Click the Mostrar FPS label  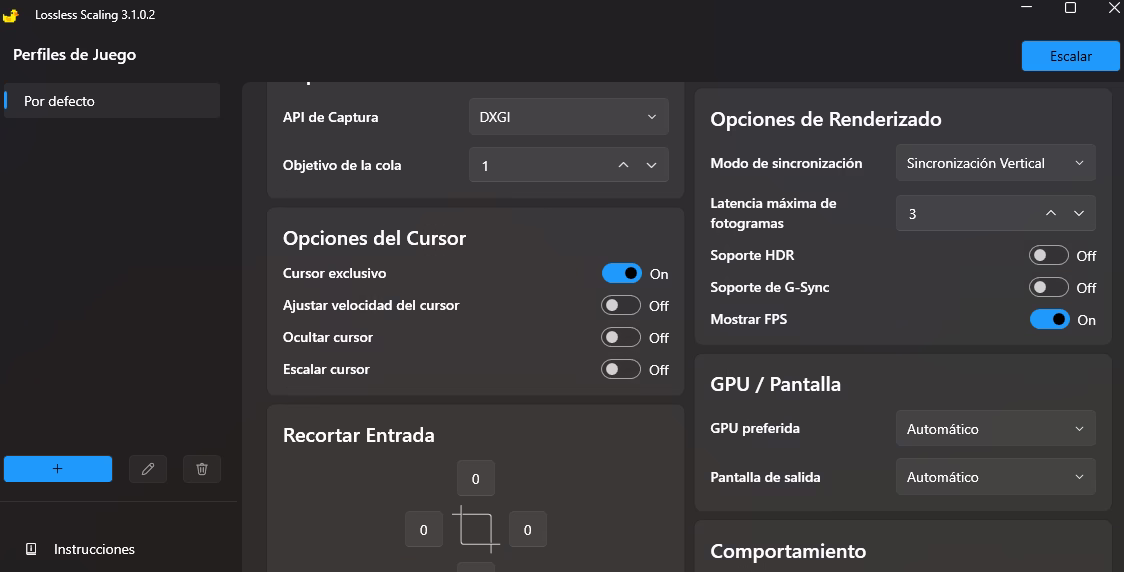(748, 320)
